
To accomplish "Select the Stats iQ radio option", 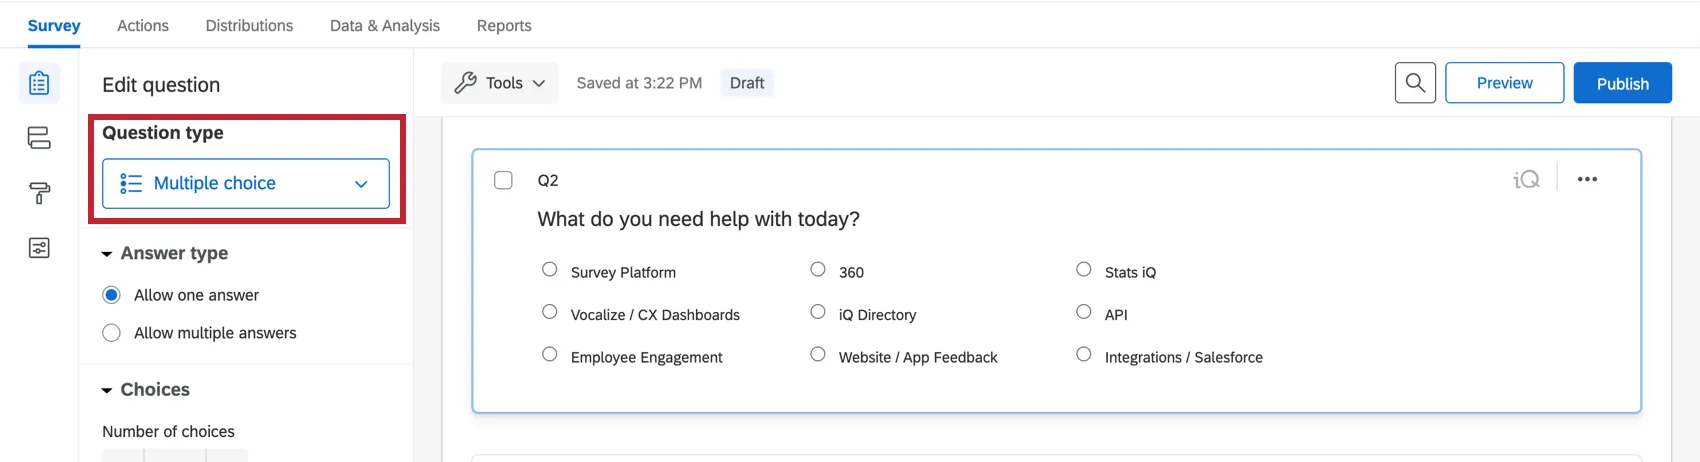I will pyautogui.click(x=1084, y=270).
